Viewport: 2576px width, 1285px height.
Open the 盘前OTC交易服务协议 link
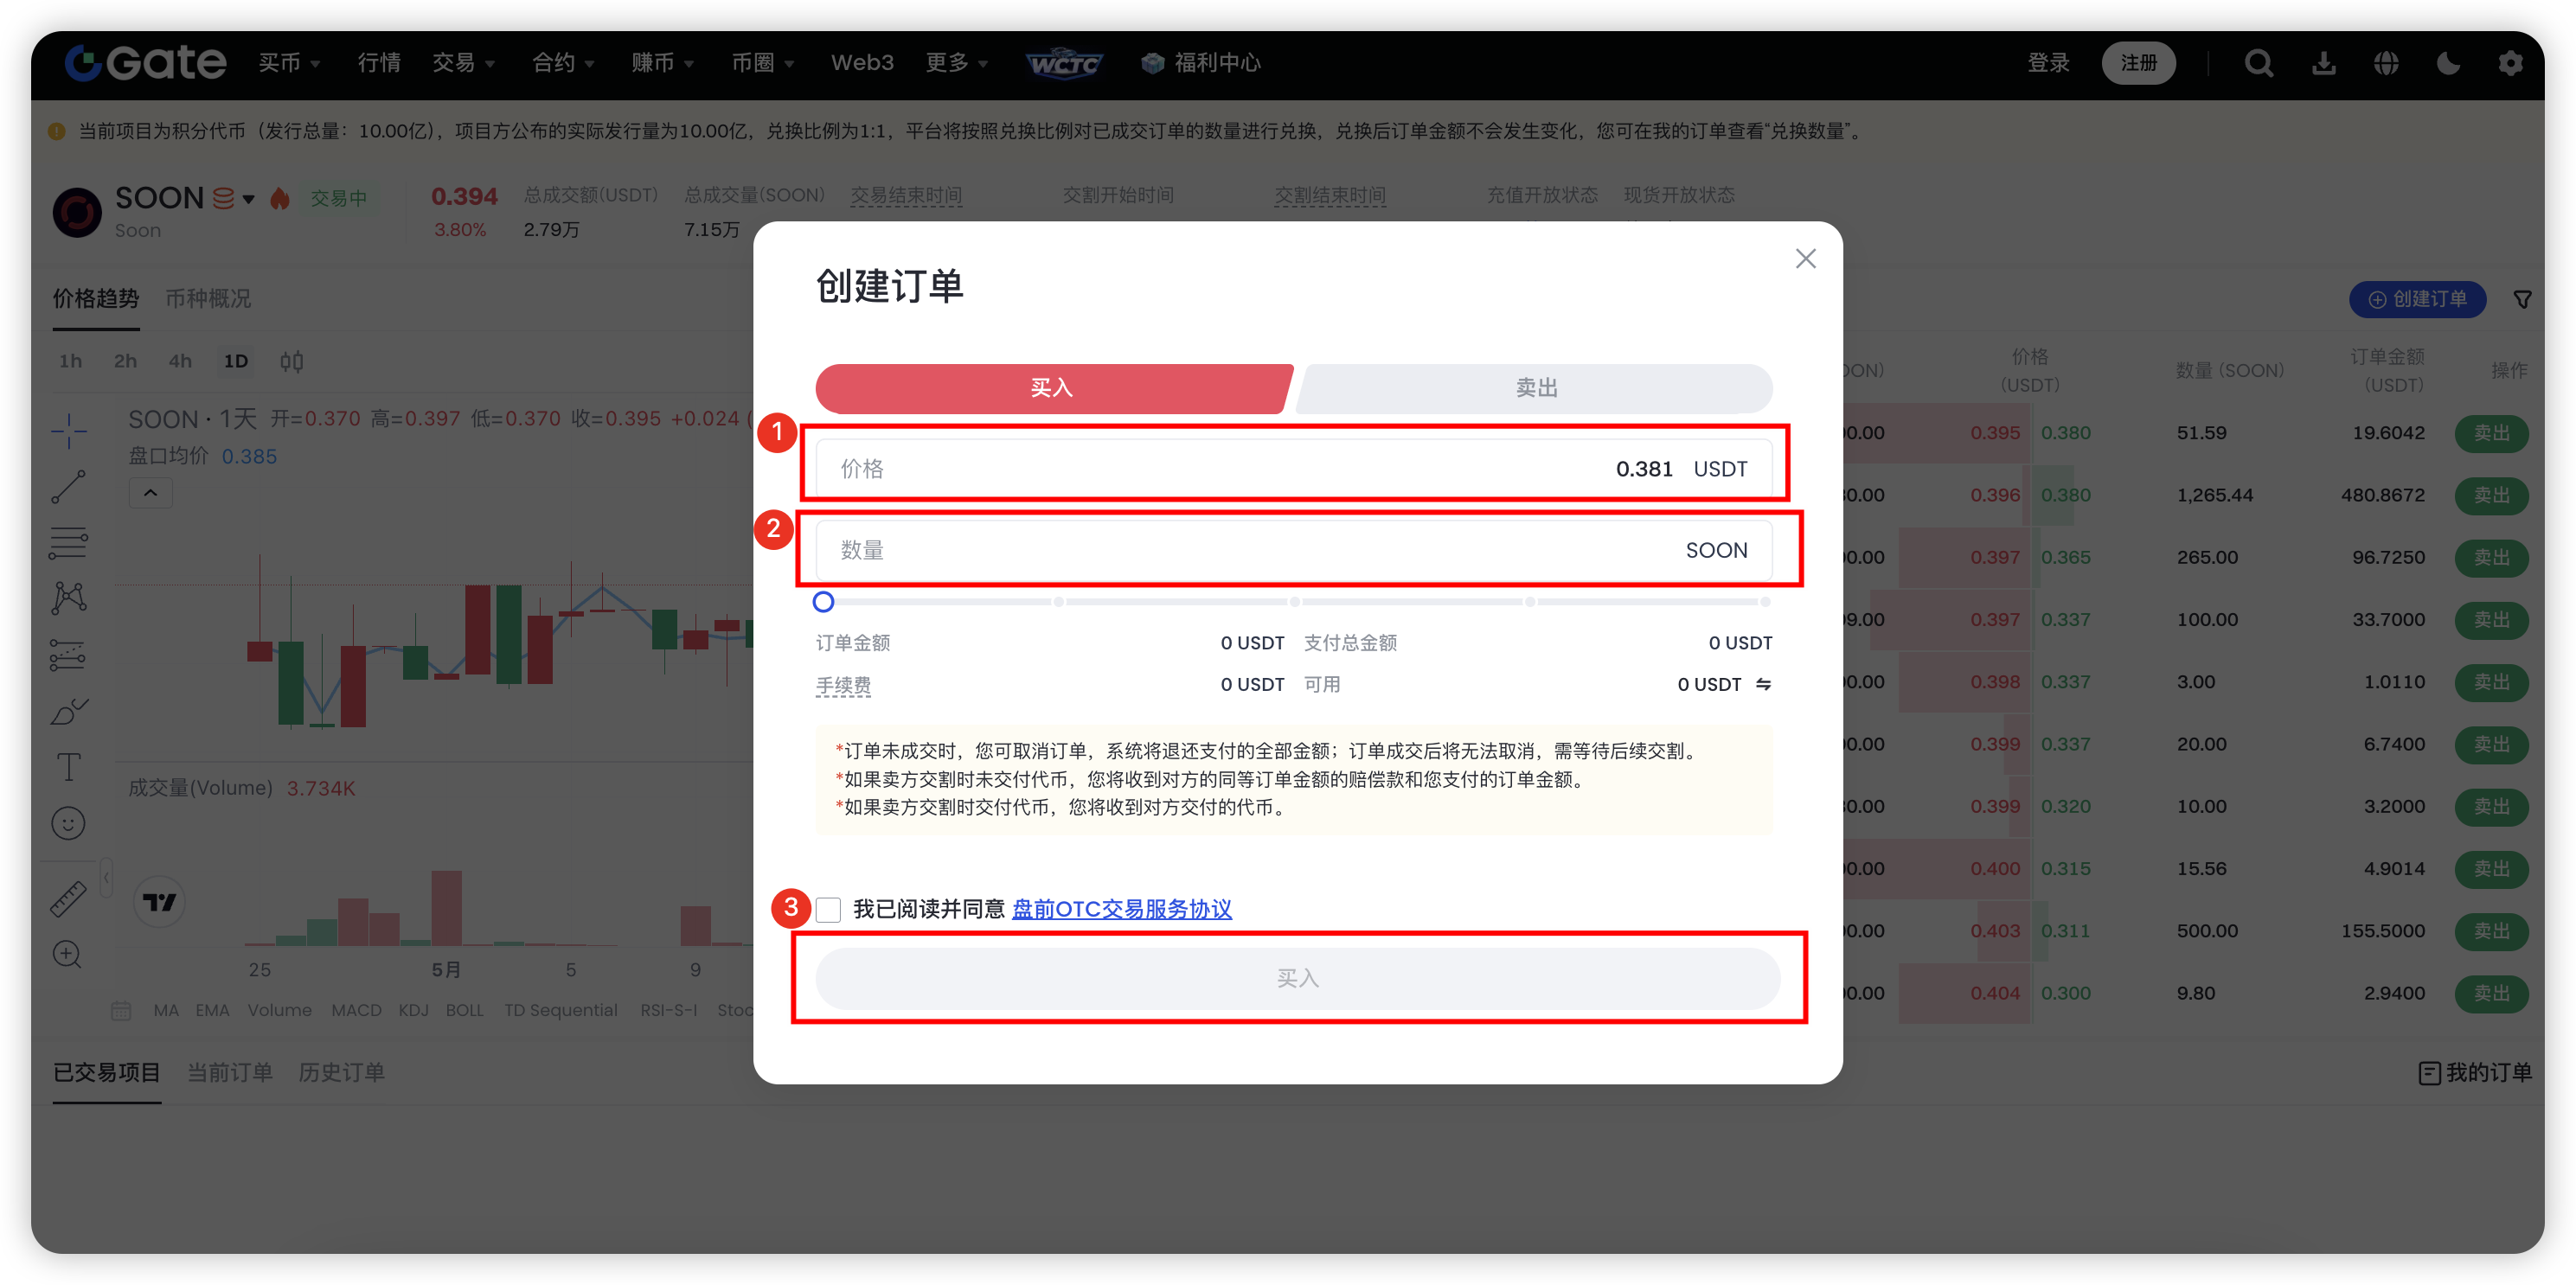click(x=1121, y=909)
